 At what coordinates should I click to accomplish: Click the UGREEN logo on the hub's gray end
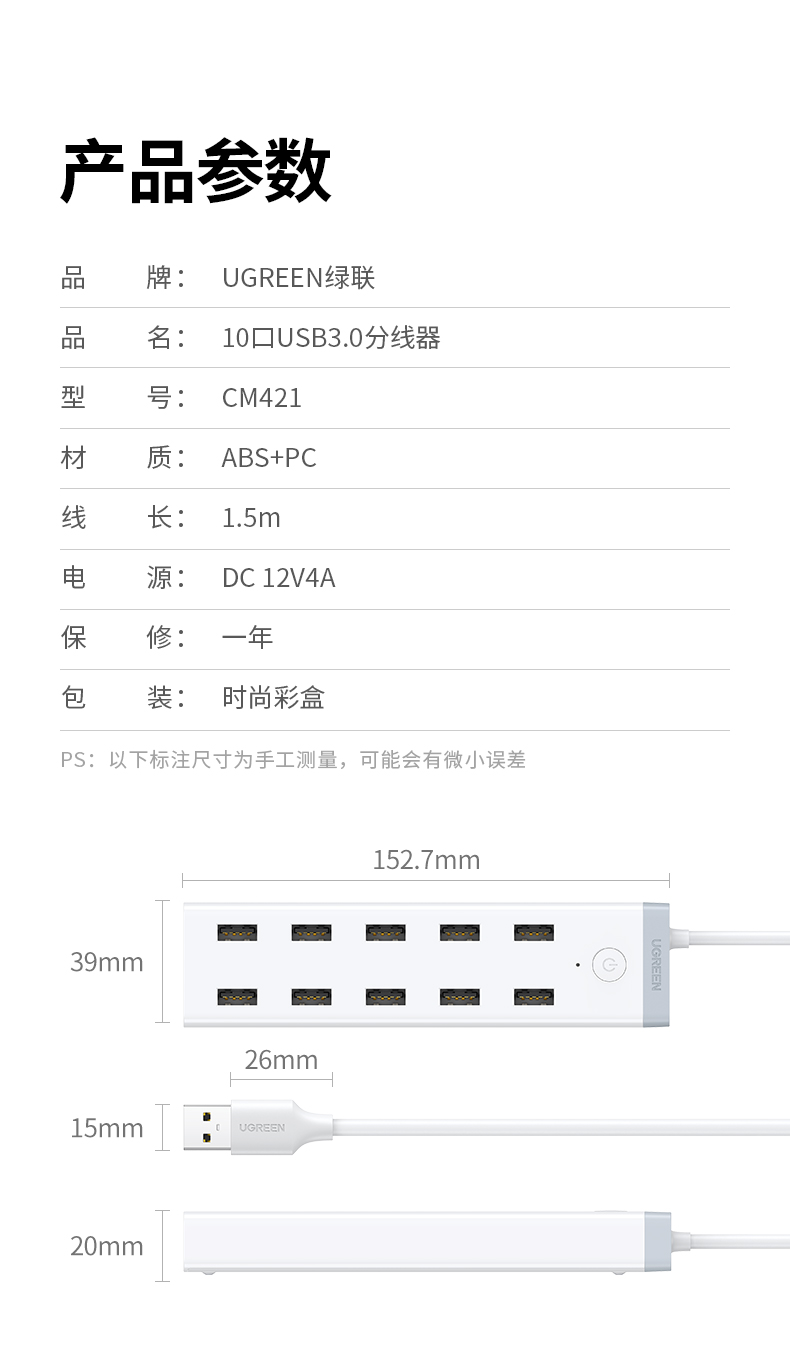coord(656,964)
